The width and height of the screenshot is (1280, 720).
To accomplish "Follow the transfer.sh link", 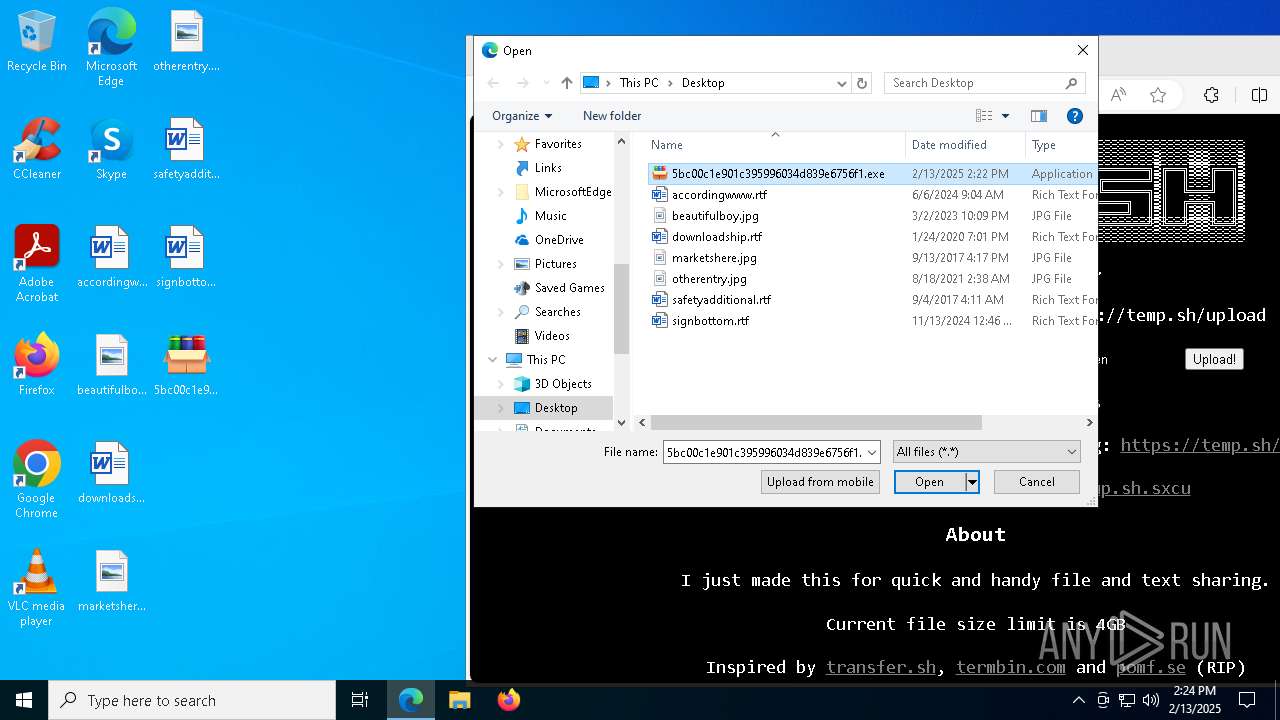I will (881, 667).
